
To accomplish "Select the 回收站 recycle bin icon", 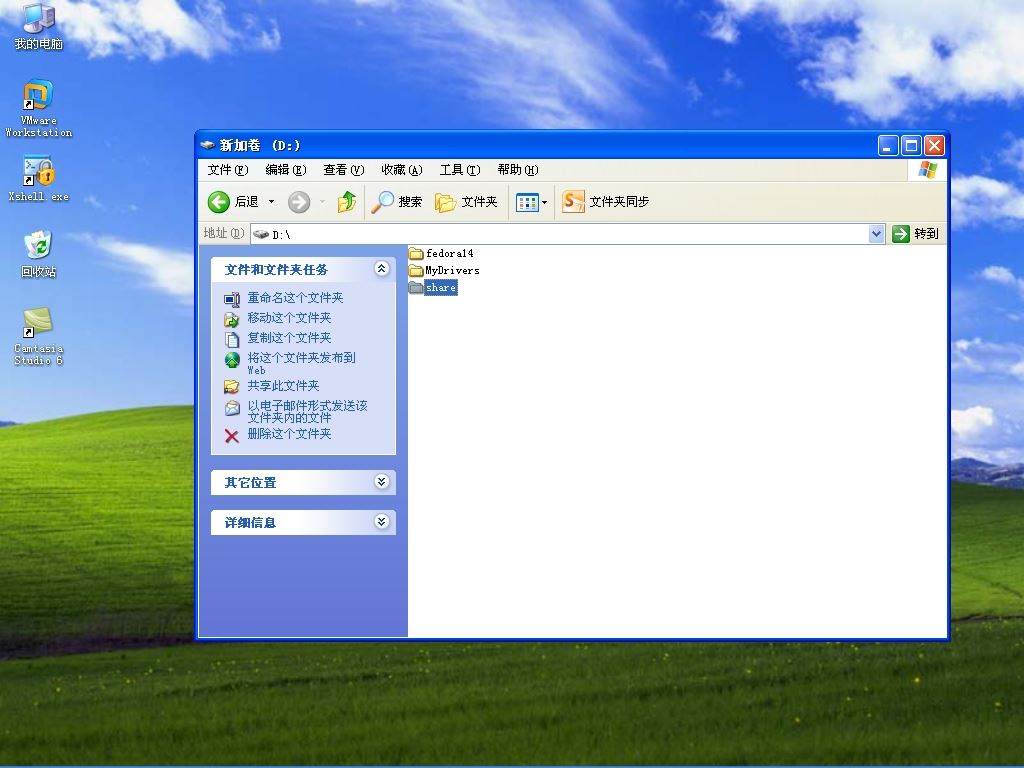I will [39, 254].
